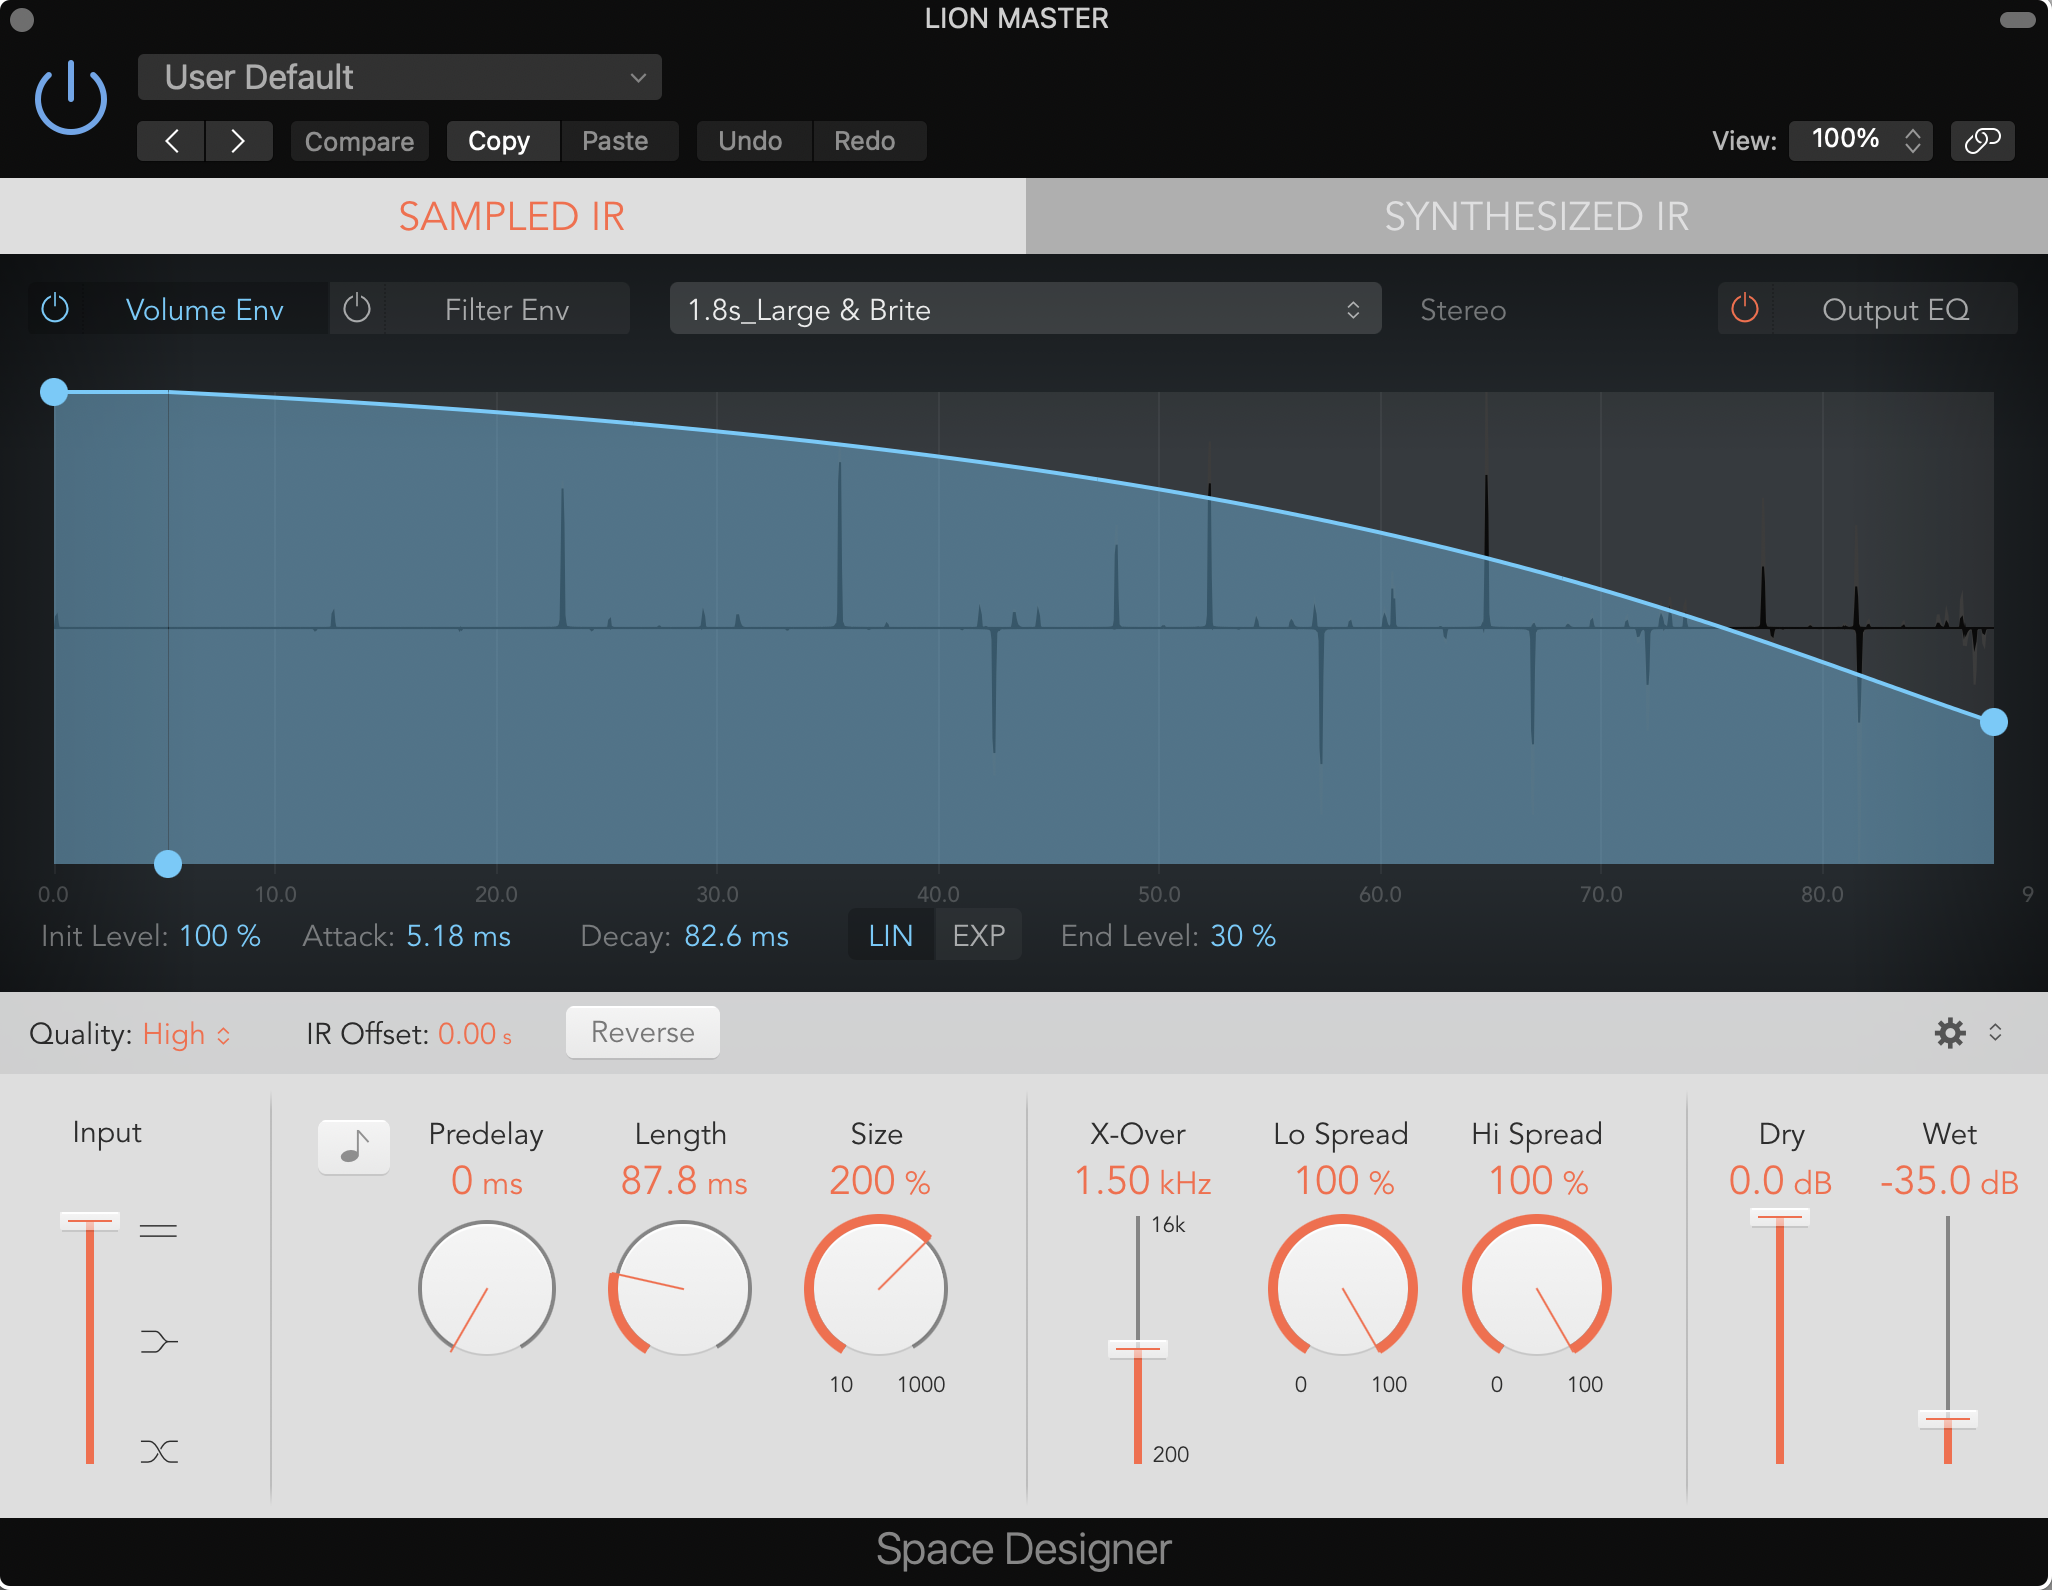
Task: Select the swap channels input icon
Action: pos(158,1451)
